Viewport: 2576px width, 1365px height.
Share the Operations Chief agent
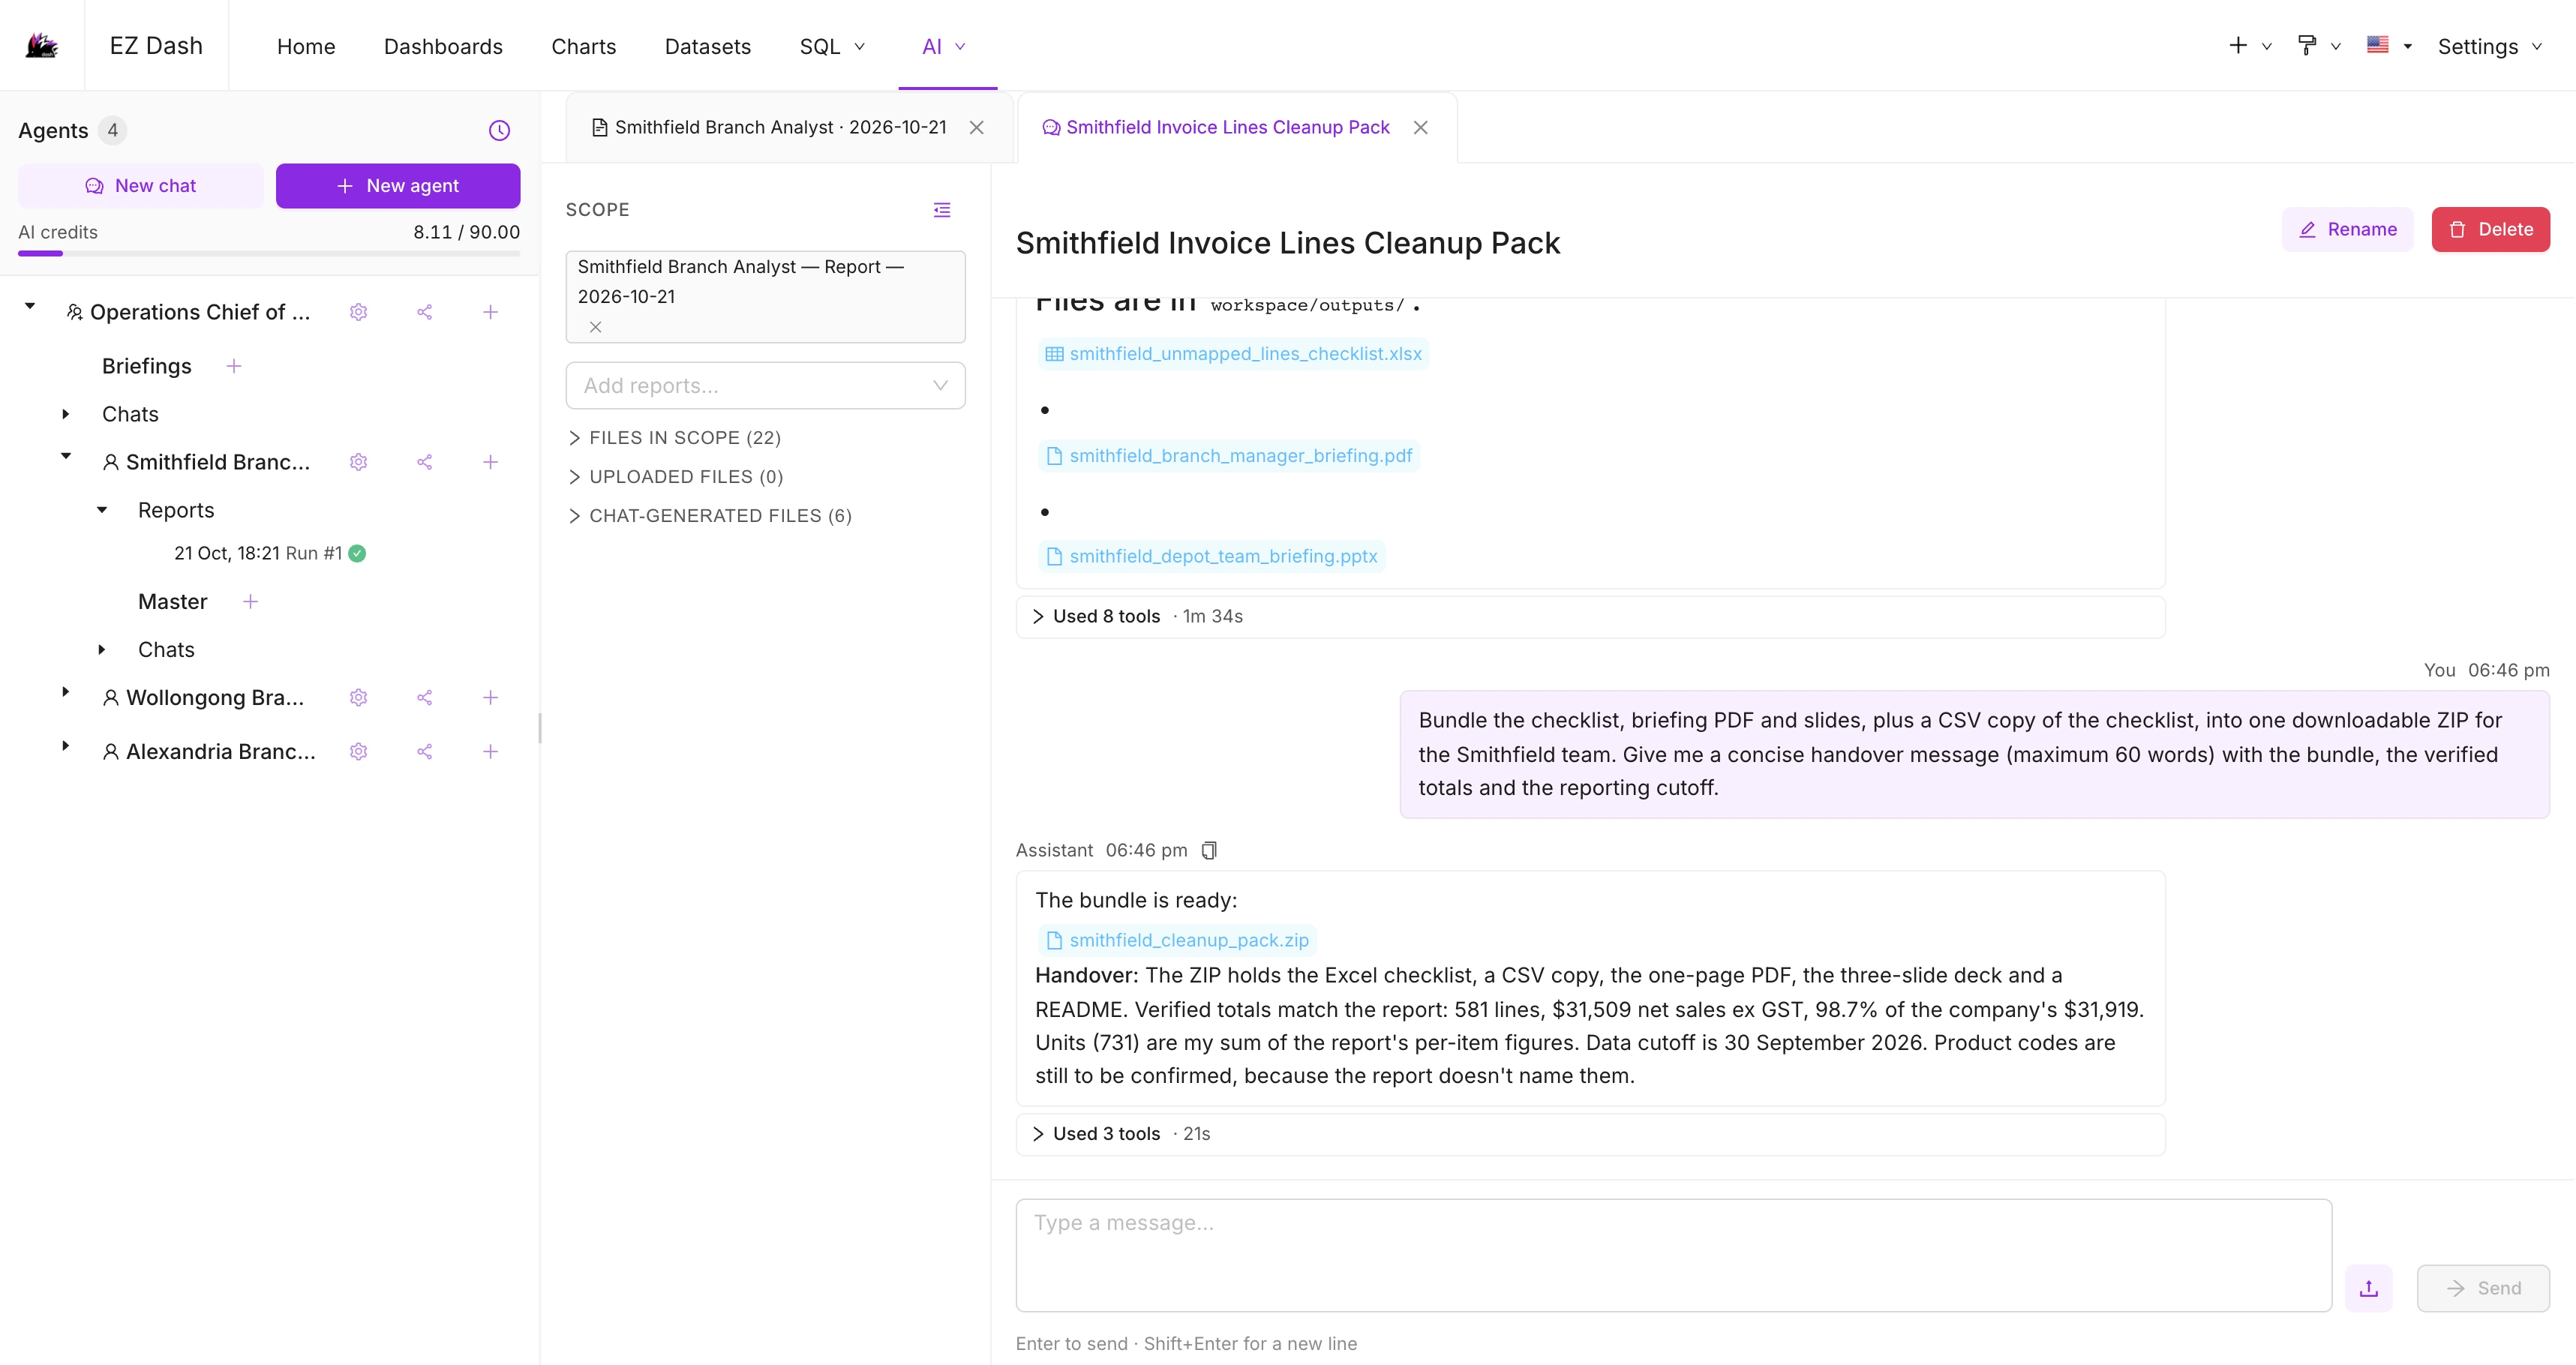425,312
